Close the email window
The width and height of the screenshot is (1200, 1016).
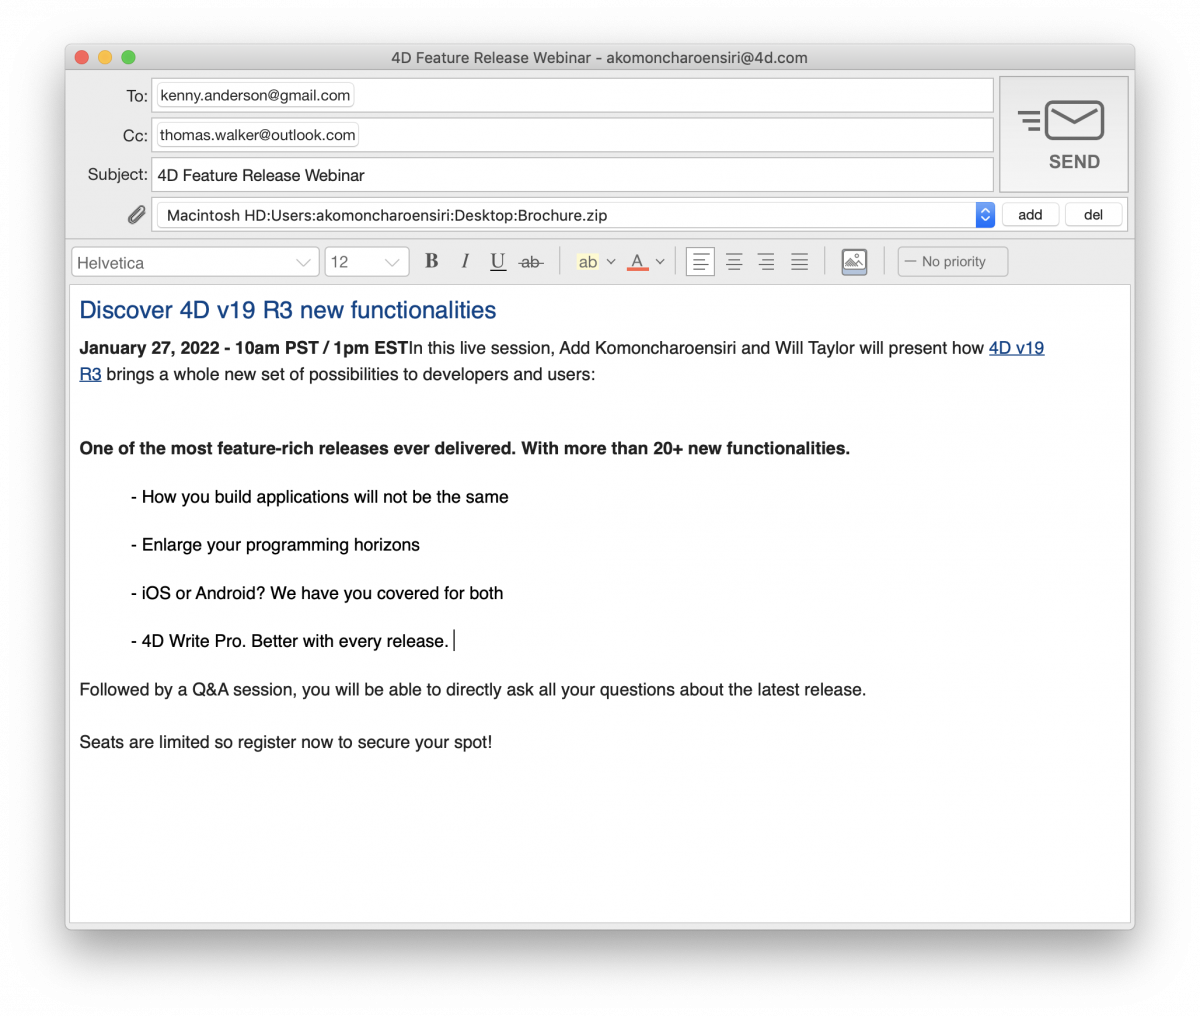tap(82, 58)
